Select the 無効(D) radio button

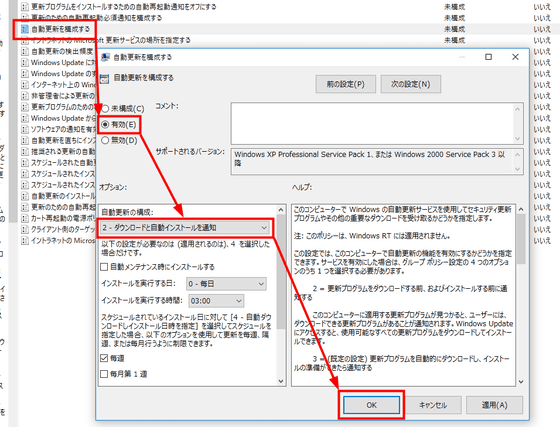tap(105, 140)
